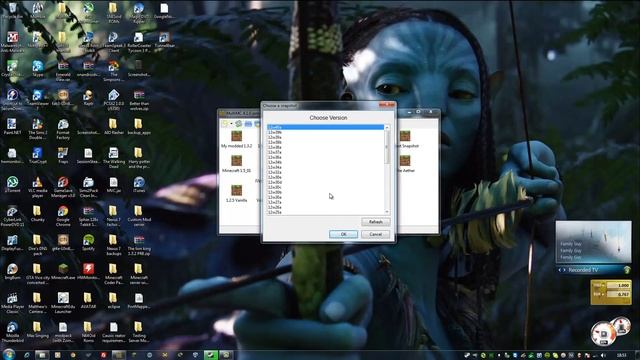Screen dimensions: 640x360
Task: Open the eclipse folder on desktop
Action: click(113, 301)
